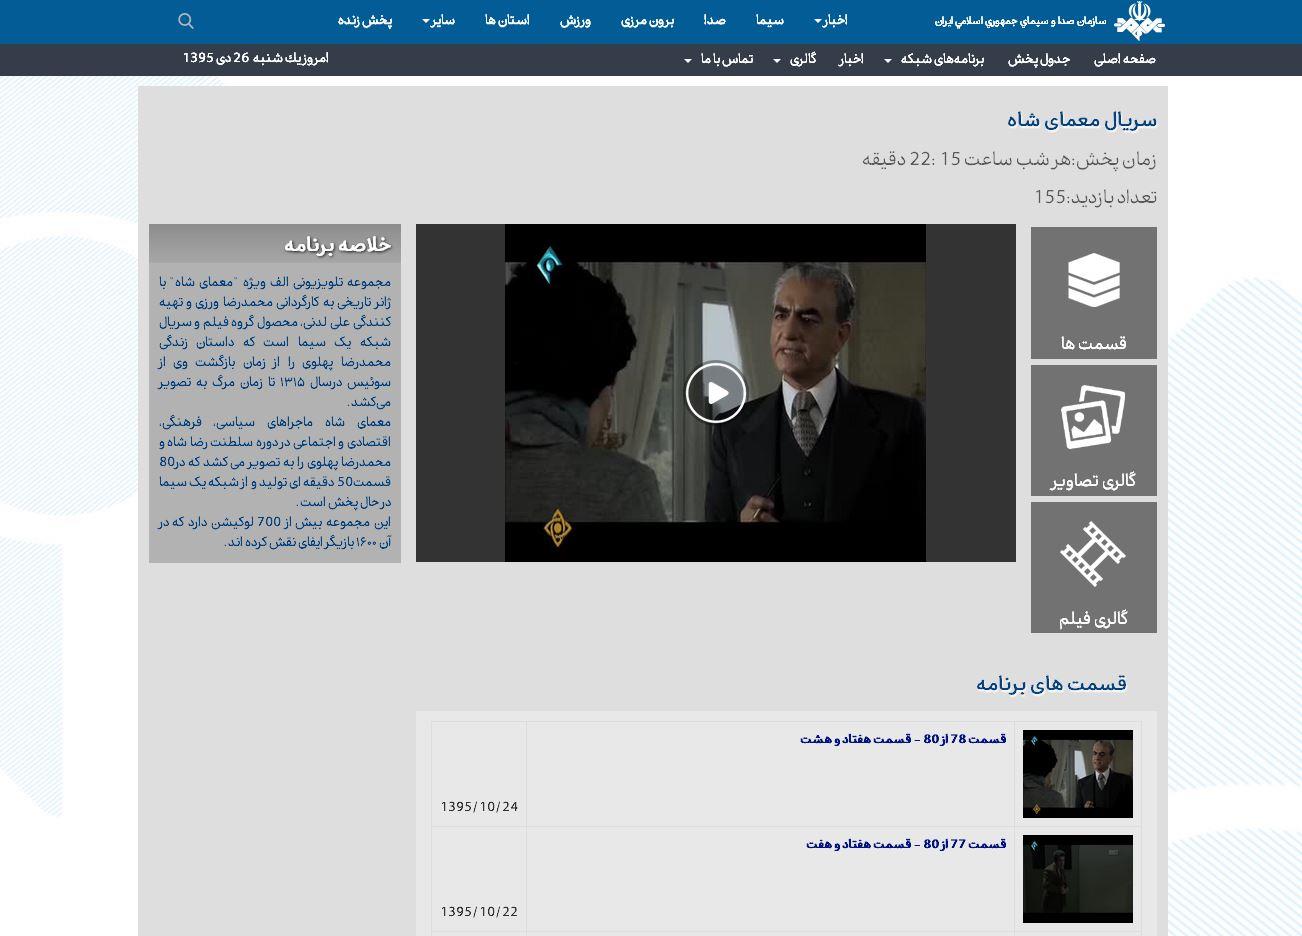Open episode 78 thumbnail
1302x936 pixels.
[x=1077, y=774]
